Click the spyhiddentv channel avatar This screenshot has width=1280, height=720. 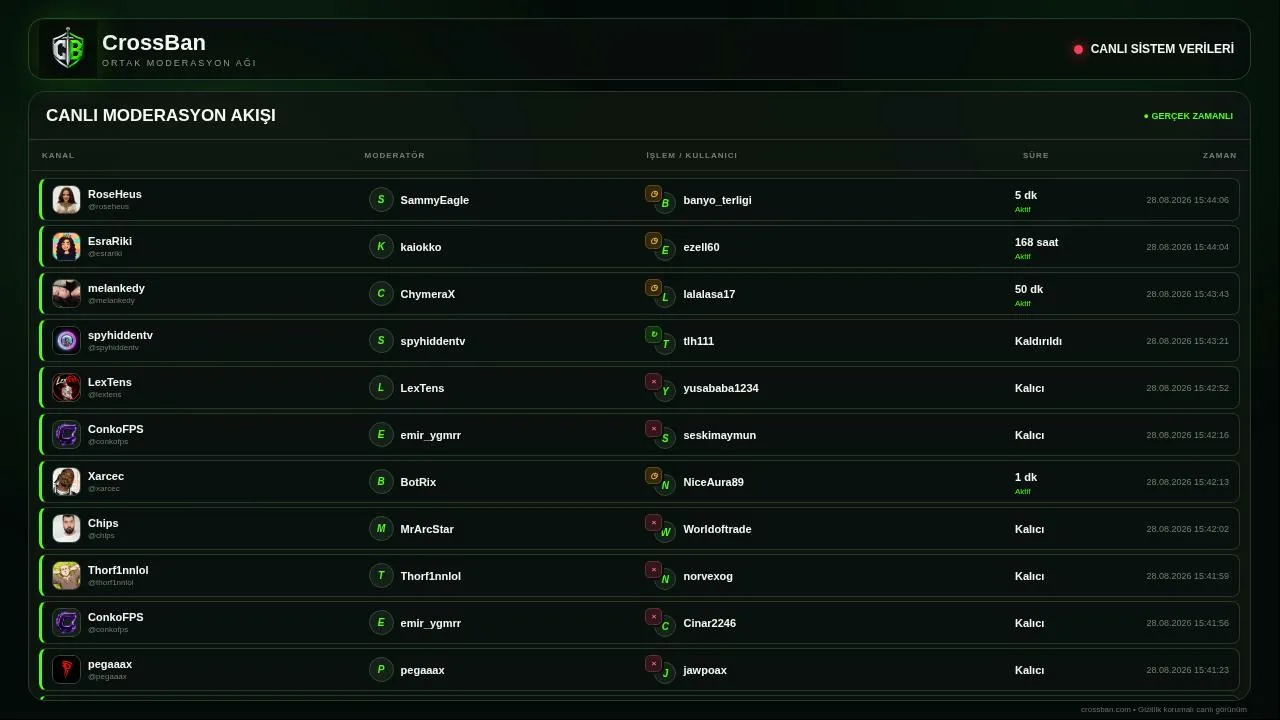(67, 341)
